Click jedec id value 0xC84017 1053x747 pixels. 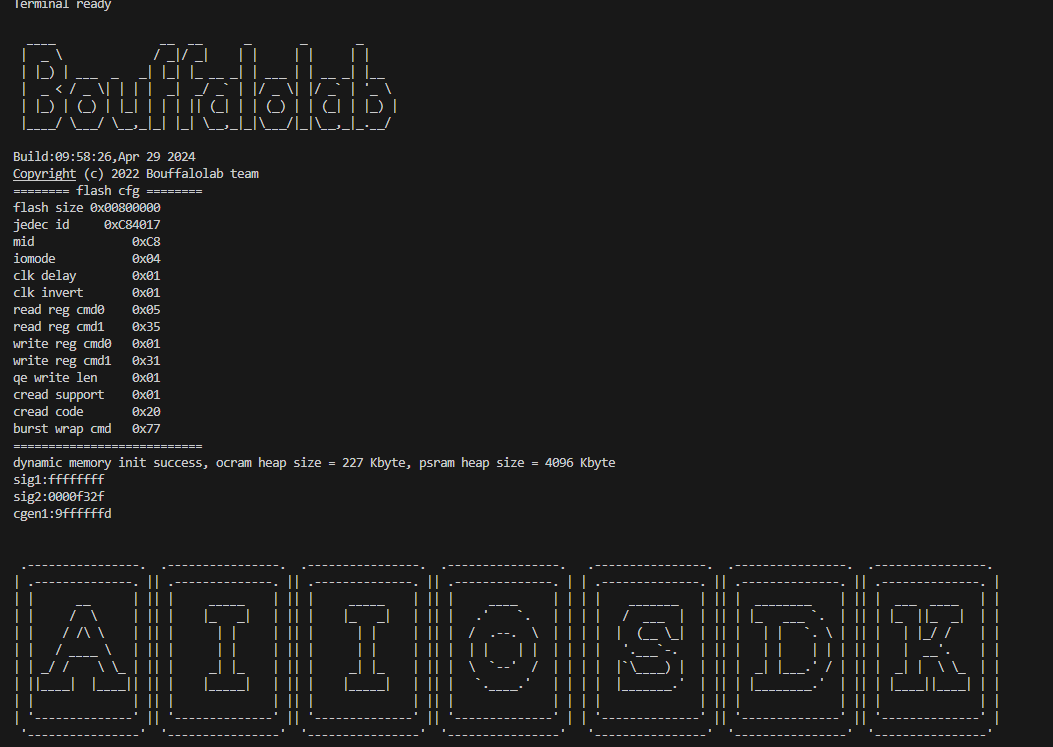pyautogui.click(x=132, y=224)
